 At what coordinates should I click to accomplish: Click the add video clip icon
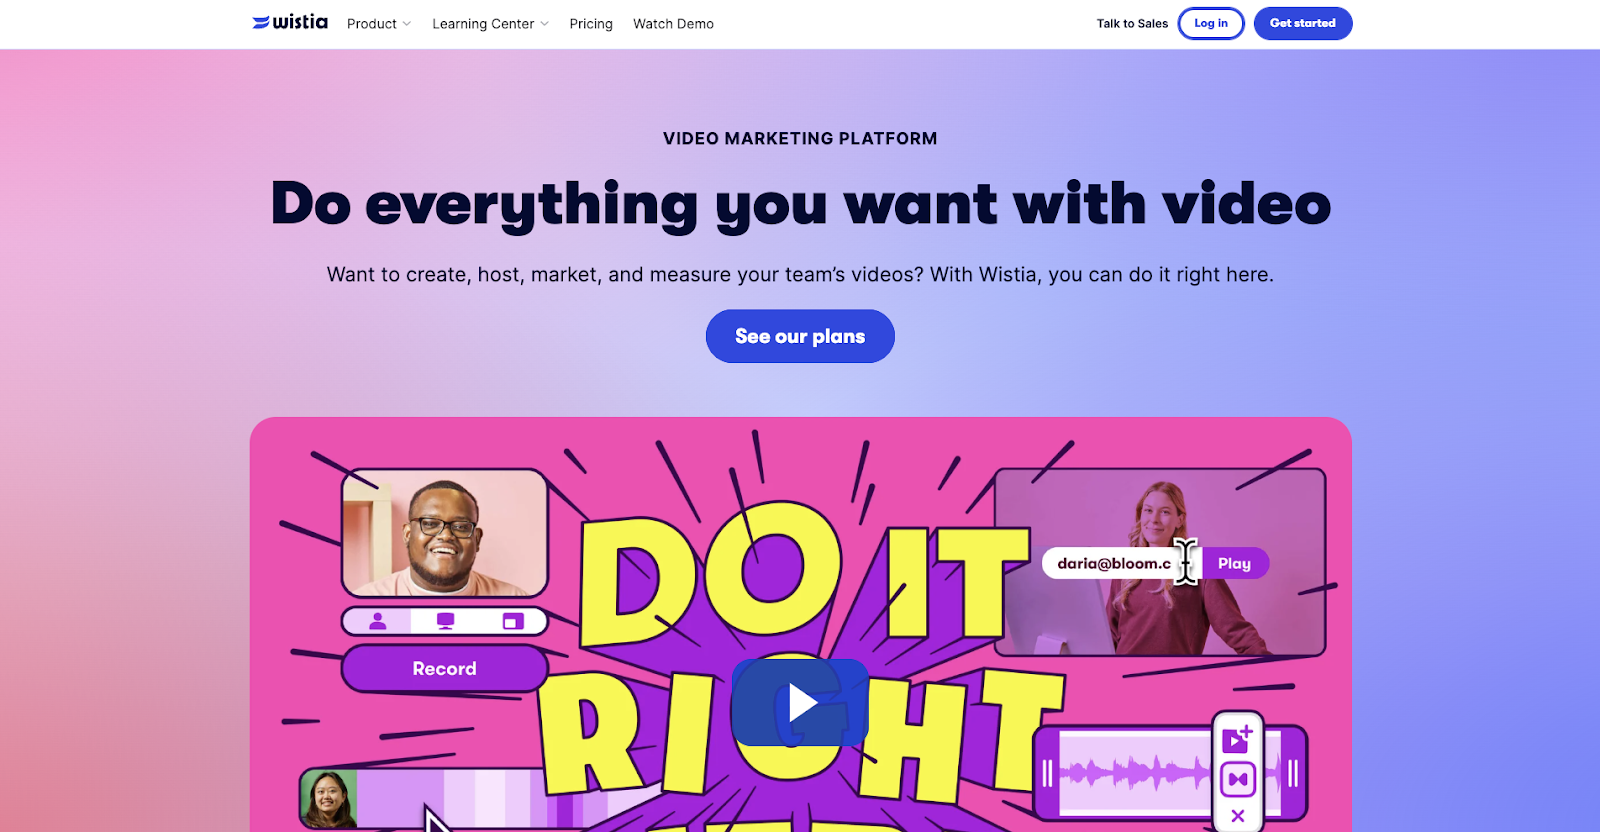click(1237, 739)
